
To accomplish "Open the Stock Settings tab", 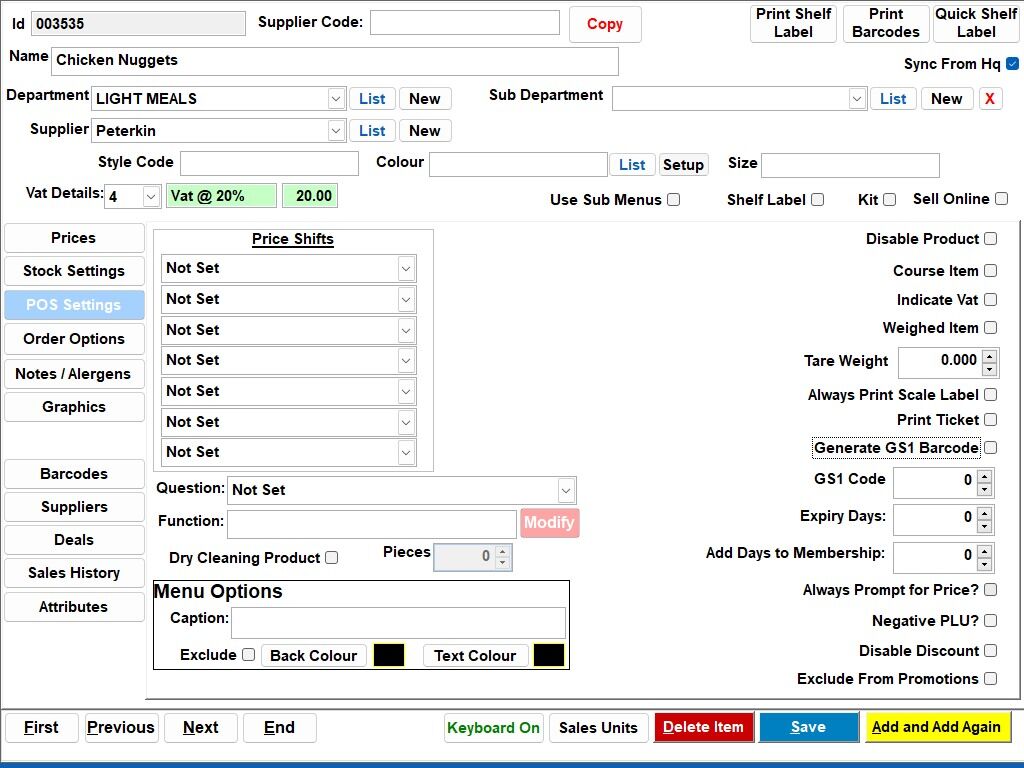I will coord(74,271).
